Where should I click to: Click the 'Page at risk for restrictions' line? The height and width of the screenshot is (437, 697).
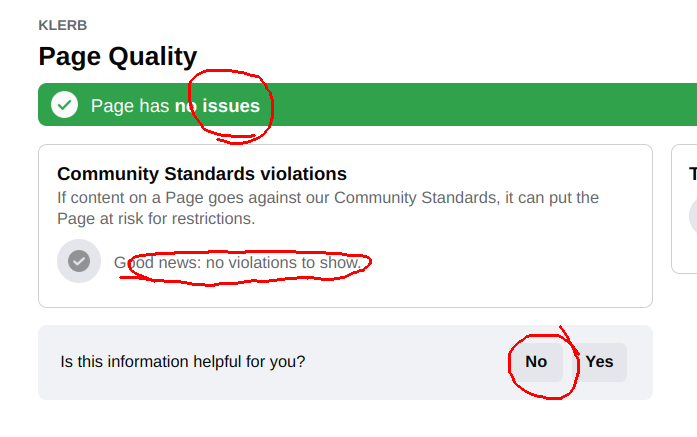[156, 219]
